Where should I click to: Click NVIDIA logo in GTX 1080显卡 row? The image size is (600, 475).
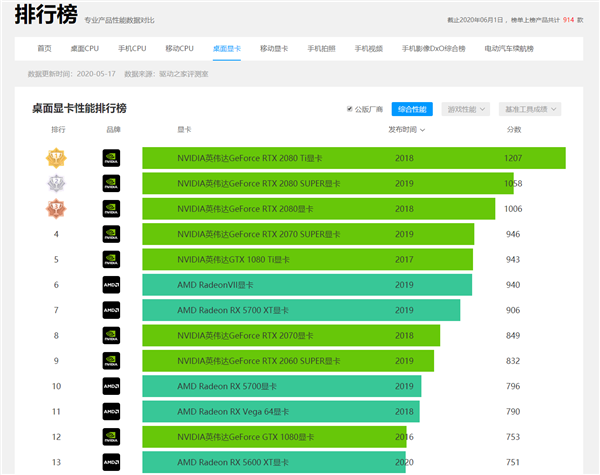point(111,437)
